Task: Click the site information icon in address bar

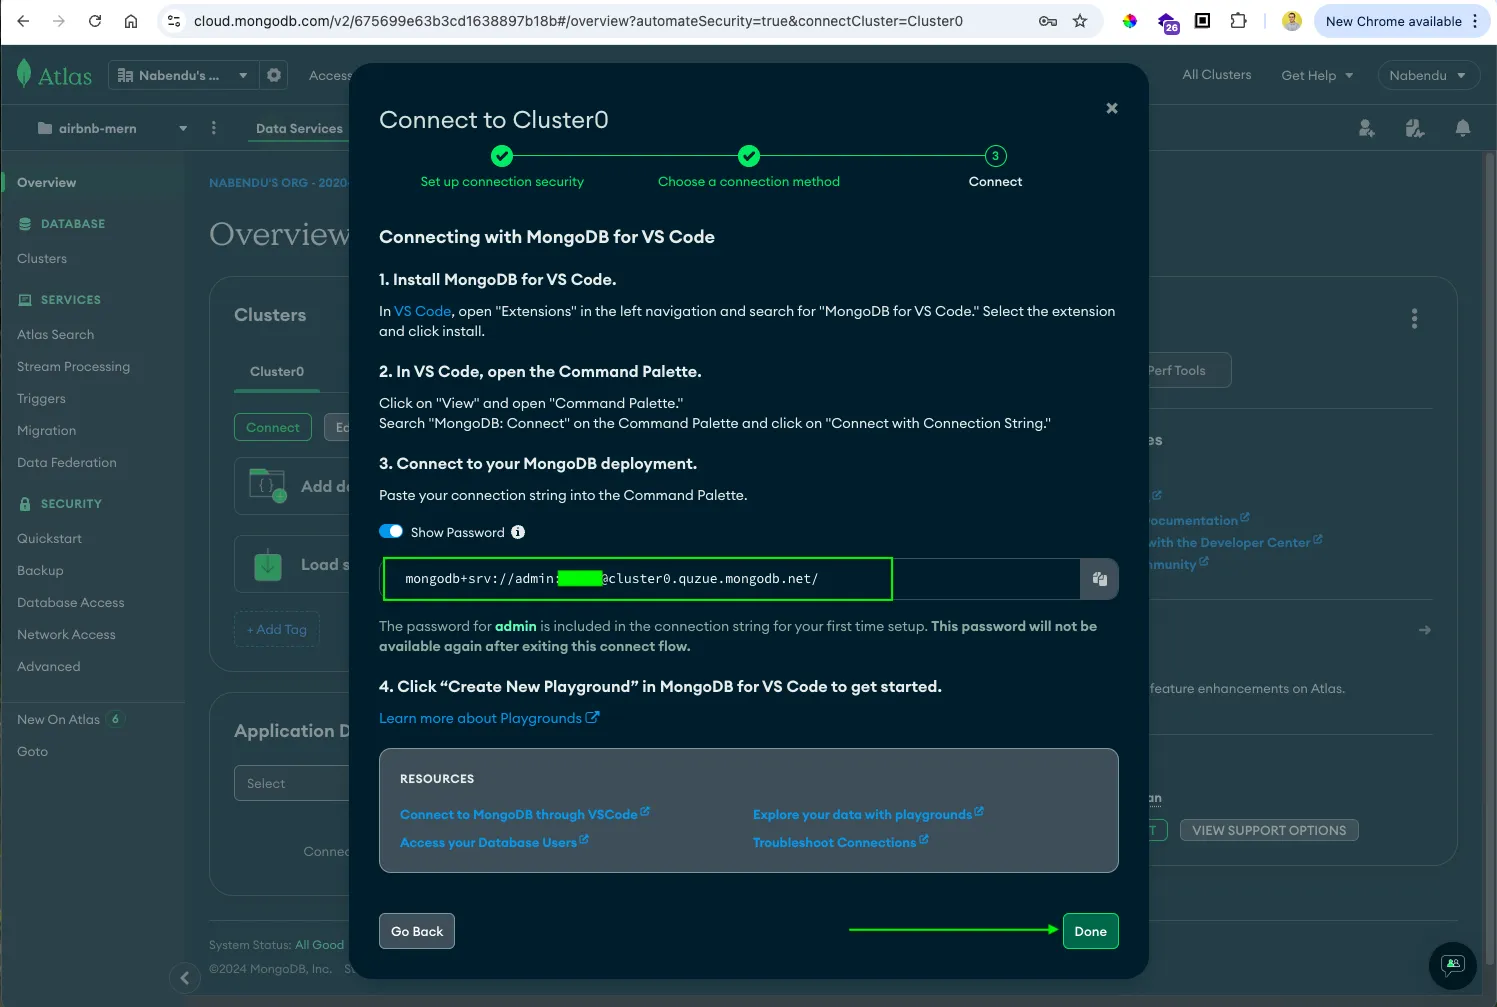Action: pyautogui.click(x=174, y=21)
